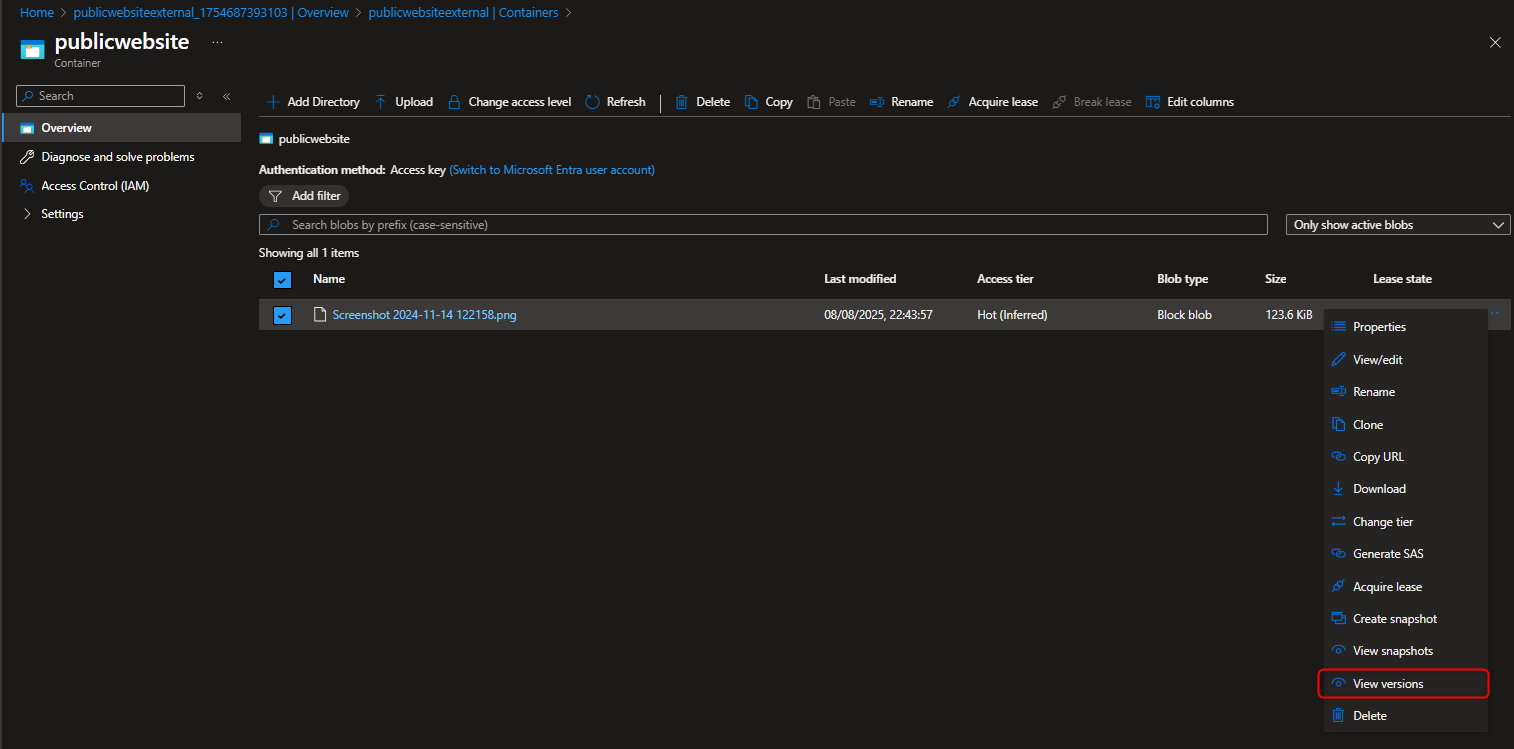Viewport: 1514px width, 749px height.
Task: Collapse the left navigation pane
Action: (x=226, y=96)
